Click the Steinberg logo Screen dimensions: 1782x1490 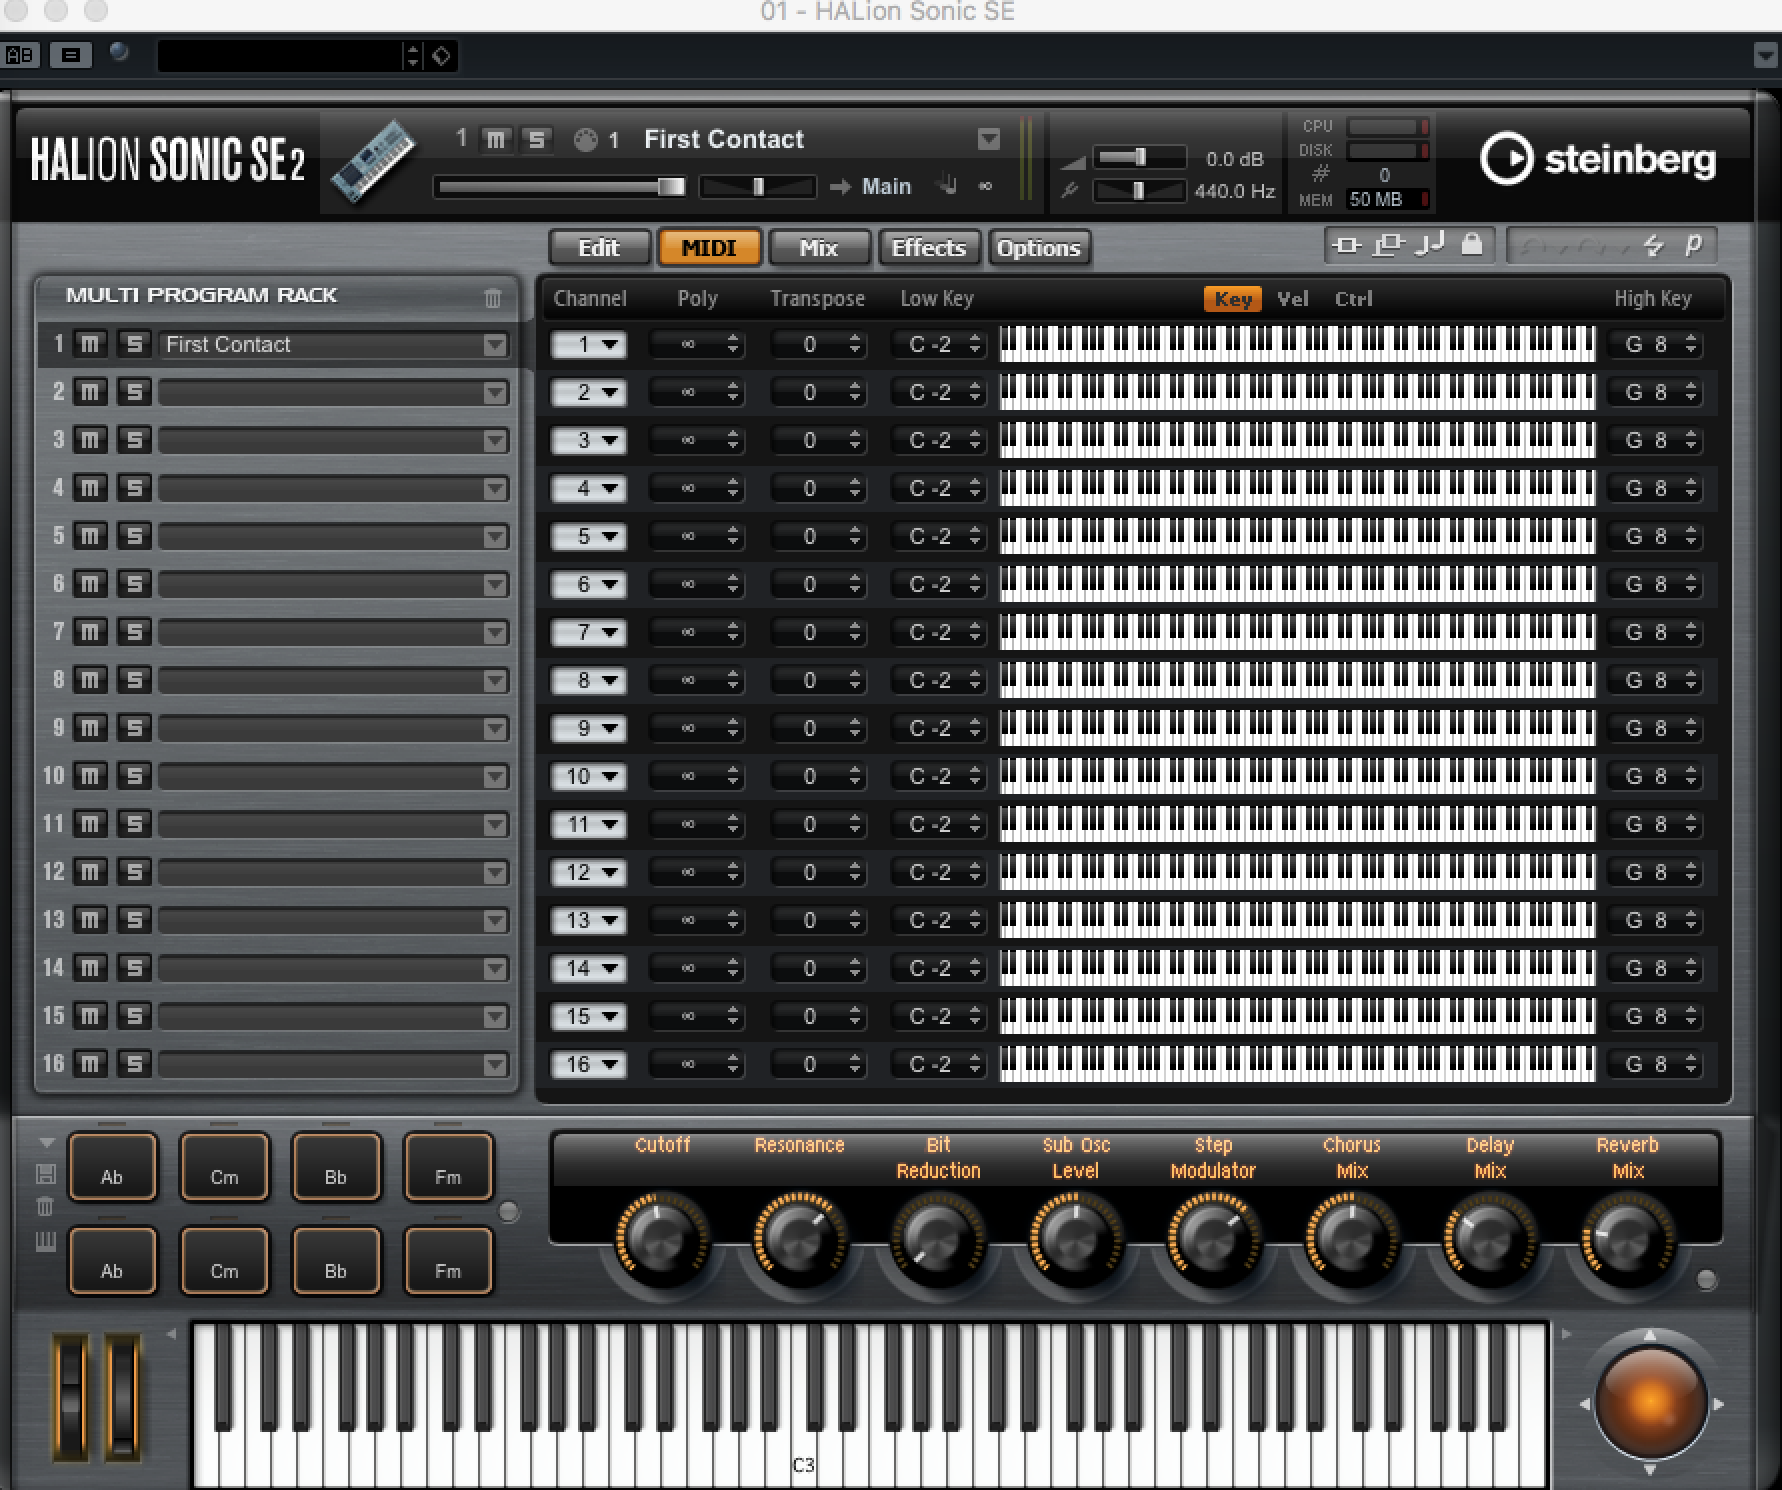pos(1597,159)
